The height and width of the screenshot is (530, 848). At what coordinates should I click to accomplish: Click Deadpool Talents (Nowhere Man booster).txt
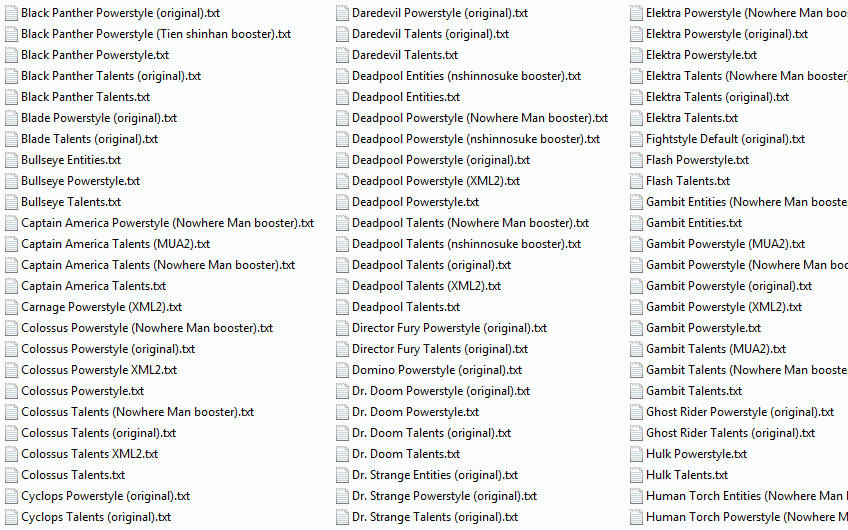pos(471,223)
